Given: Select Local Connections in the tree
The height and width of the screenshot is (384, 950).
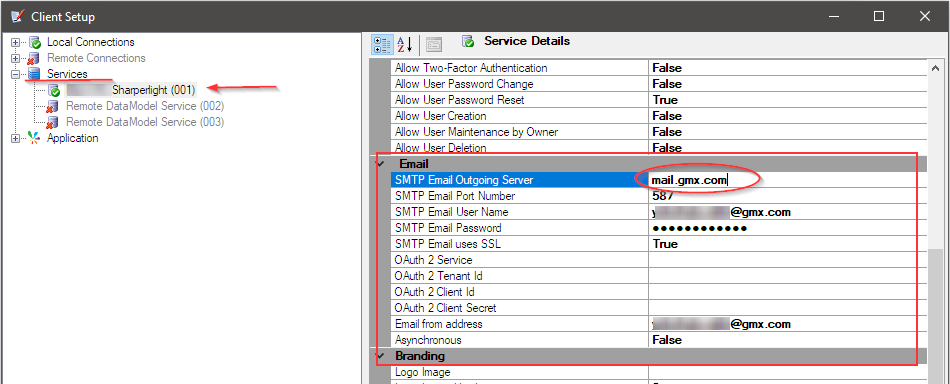Looking at the screenshot, I should [91, 42].
